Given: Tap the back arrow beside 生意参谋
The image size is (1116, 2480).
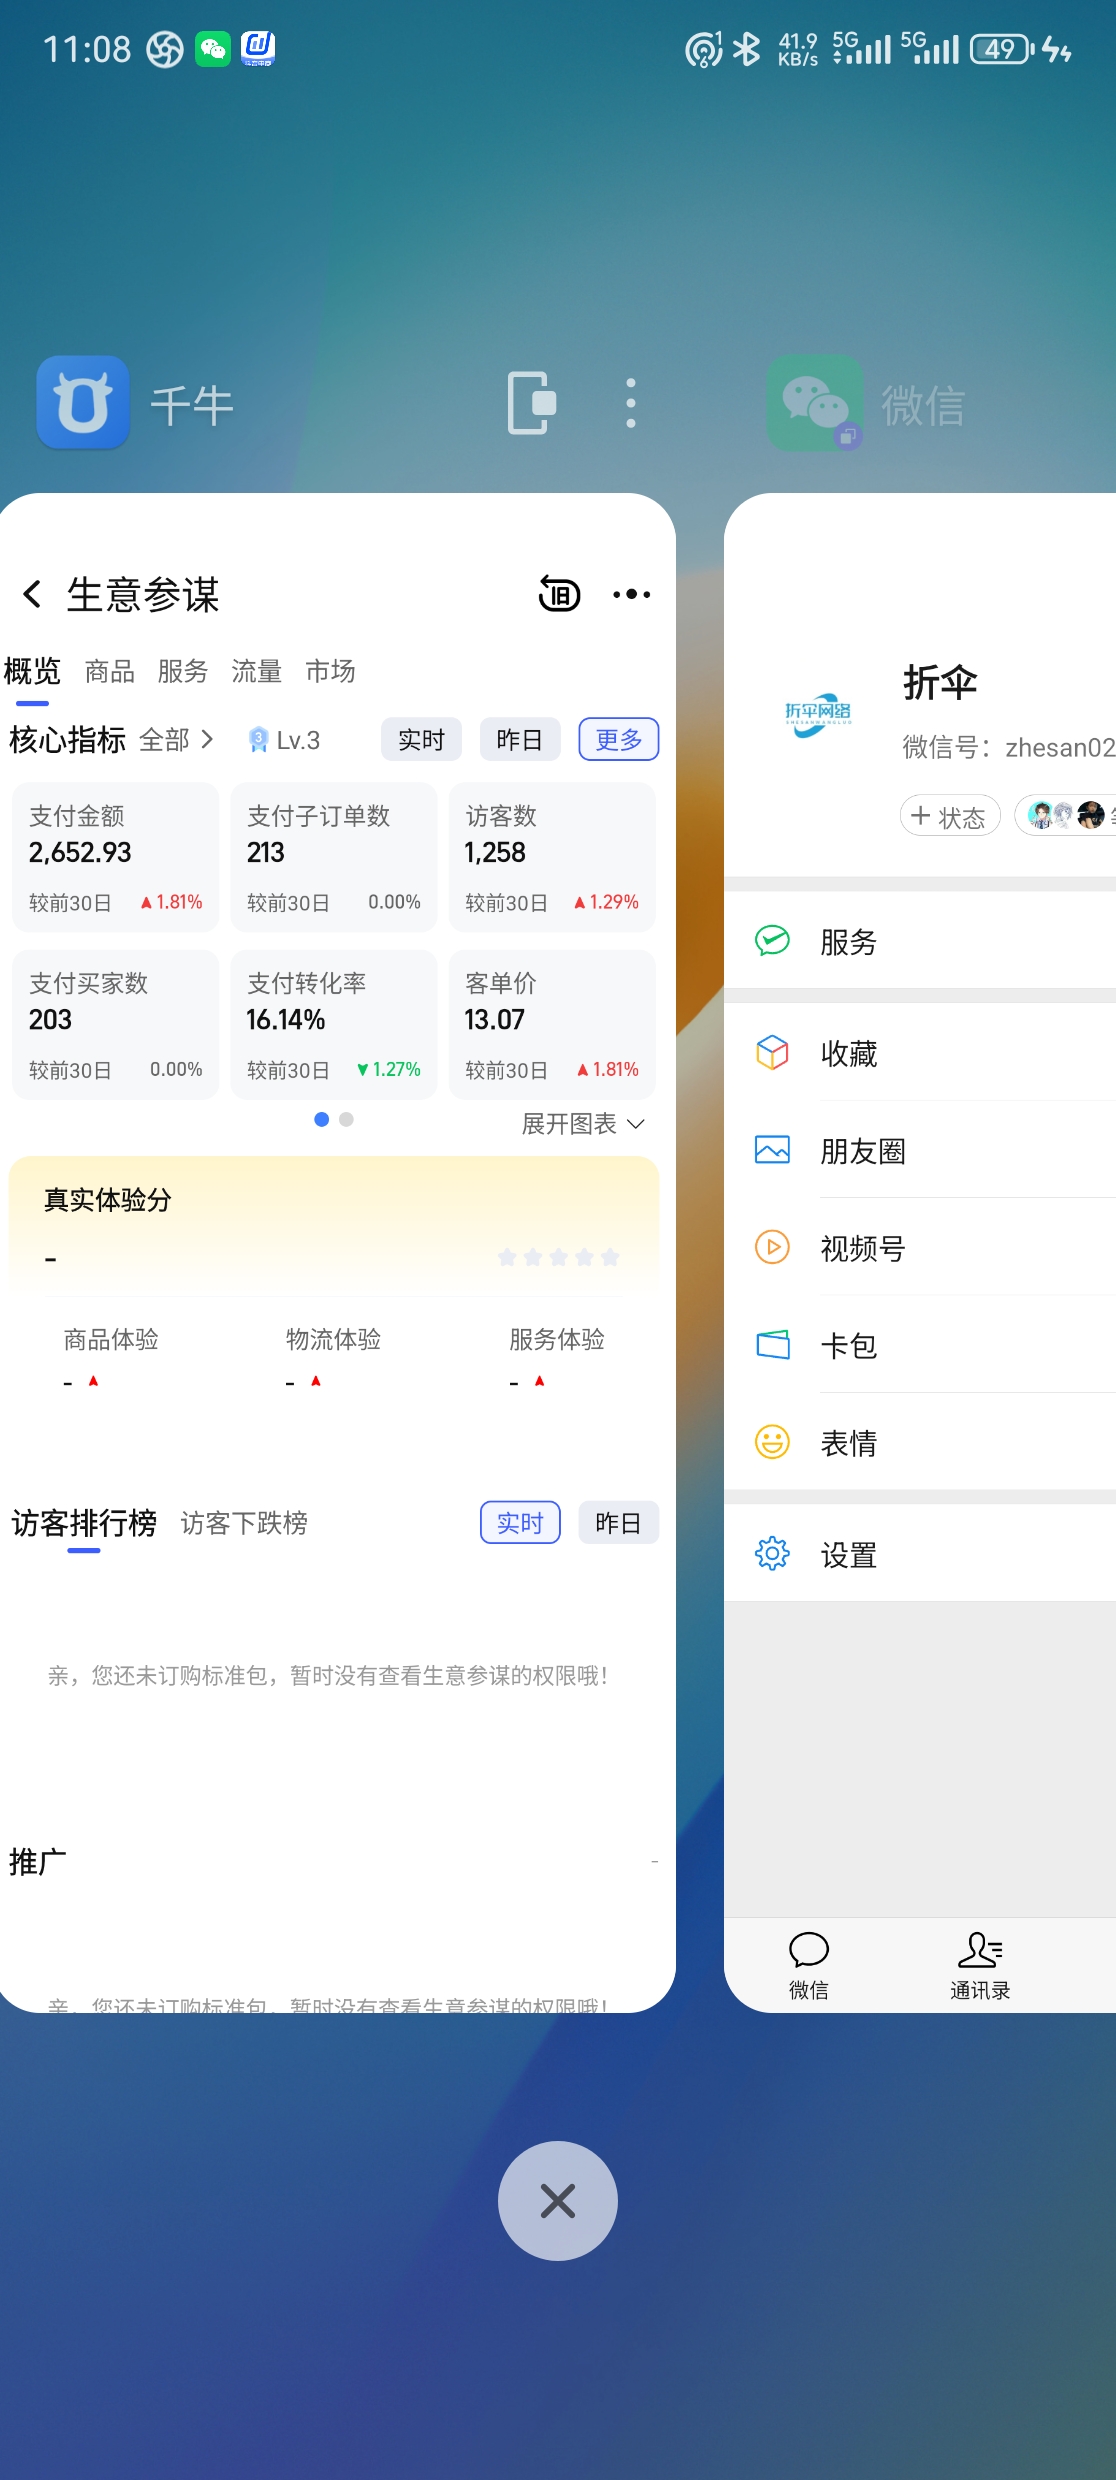Looking at the screenshot, I should pos(32,594).
